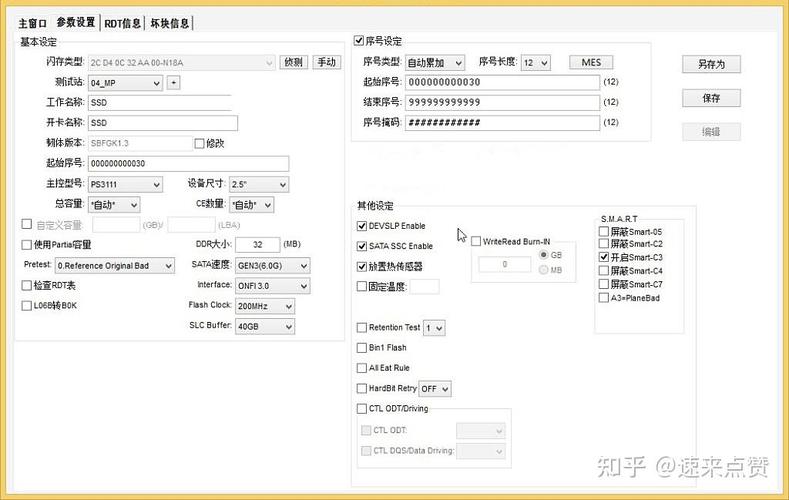Check the 固定温度 checkbox
Viewport: 789px width, 500px height.
coord(362,287)
